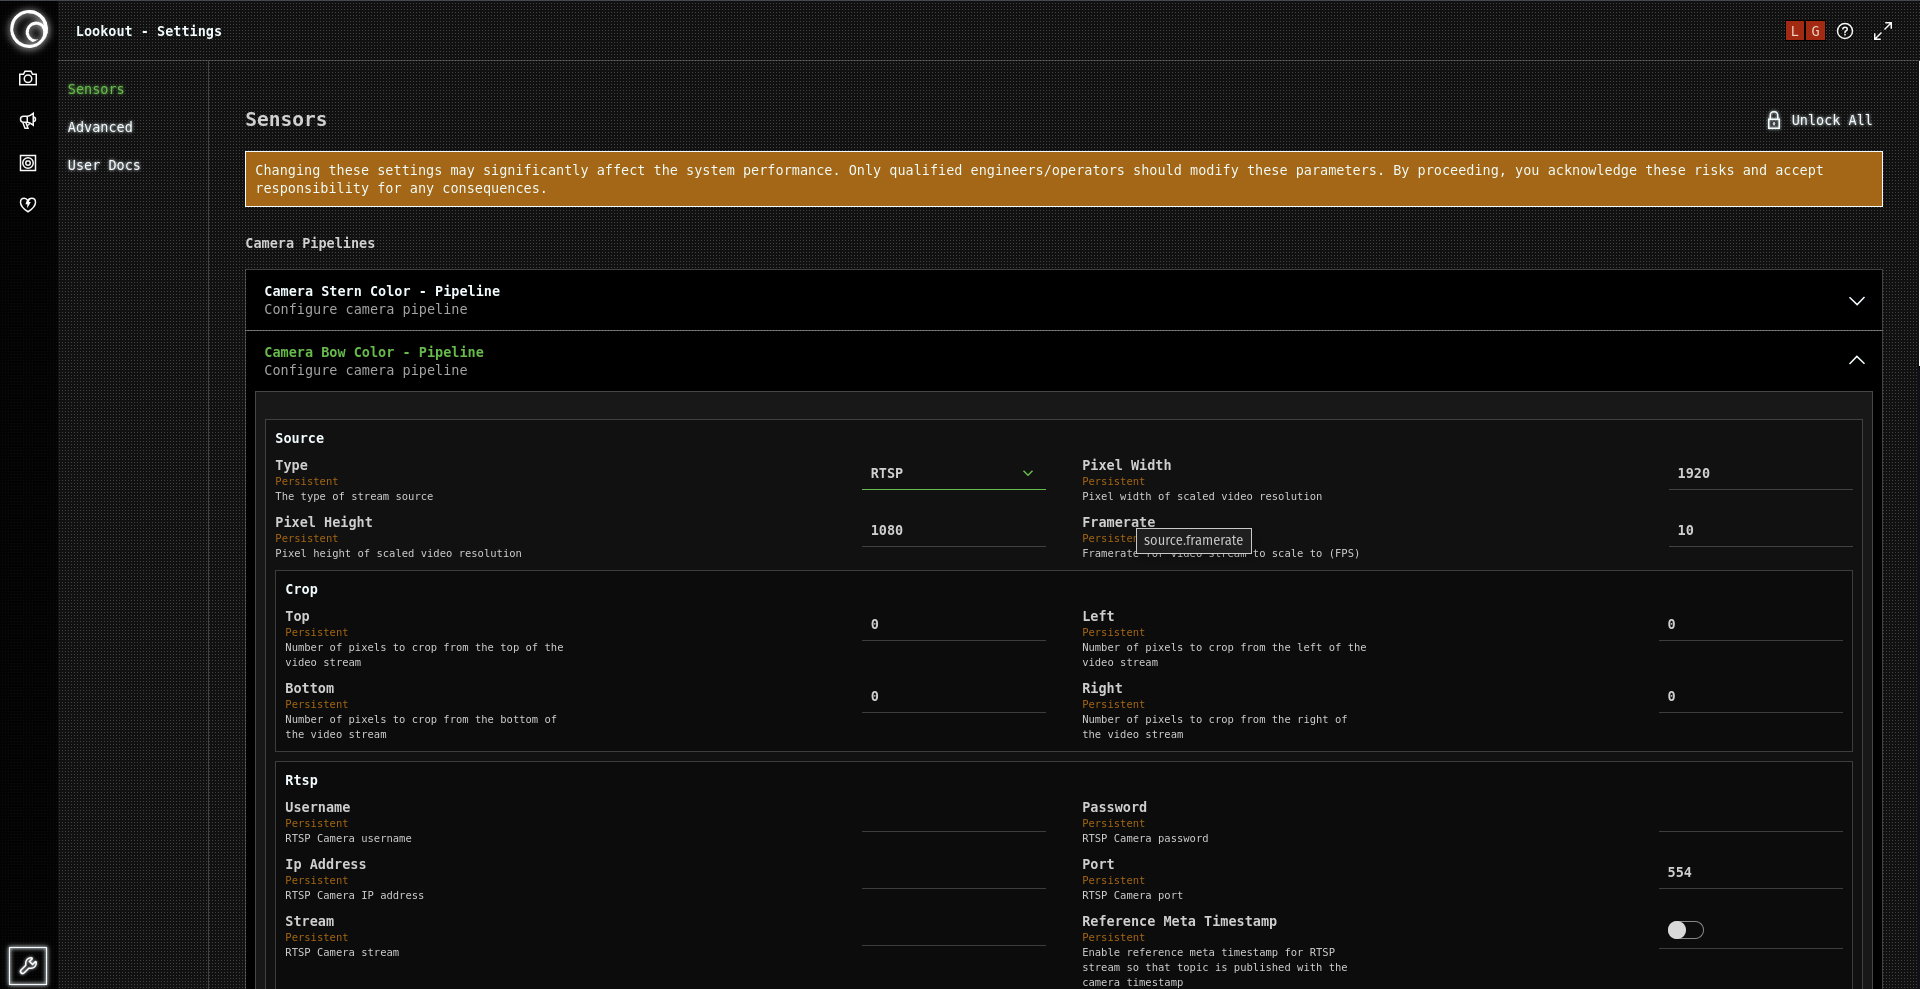This screenshot has width=1920, height=989.
Task: Click the heart health status icon
Action: click(x=28, y=204)
